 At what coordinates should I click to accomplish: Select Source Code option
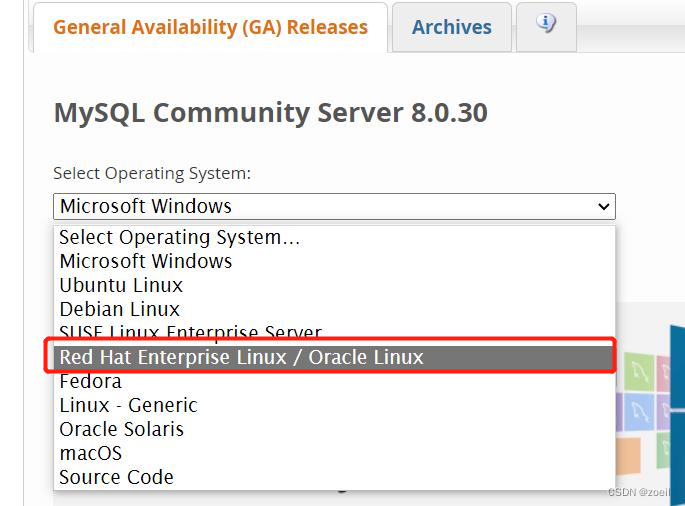[334, 478]
